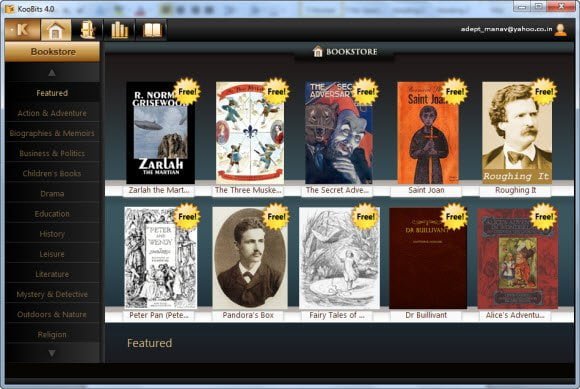Select the Leisure category
This screenshot has height=389, width=580.
pos(53,254)
